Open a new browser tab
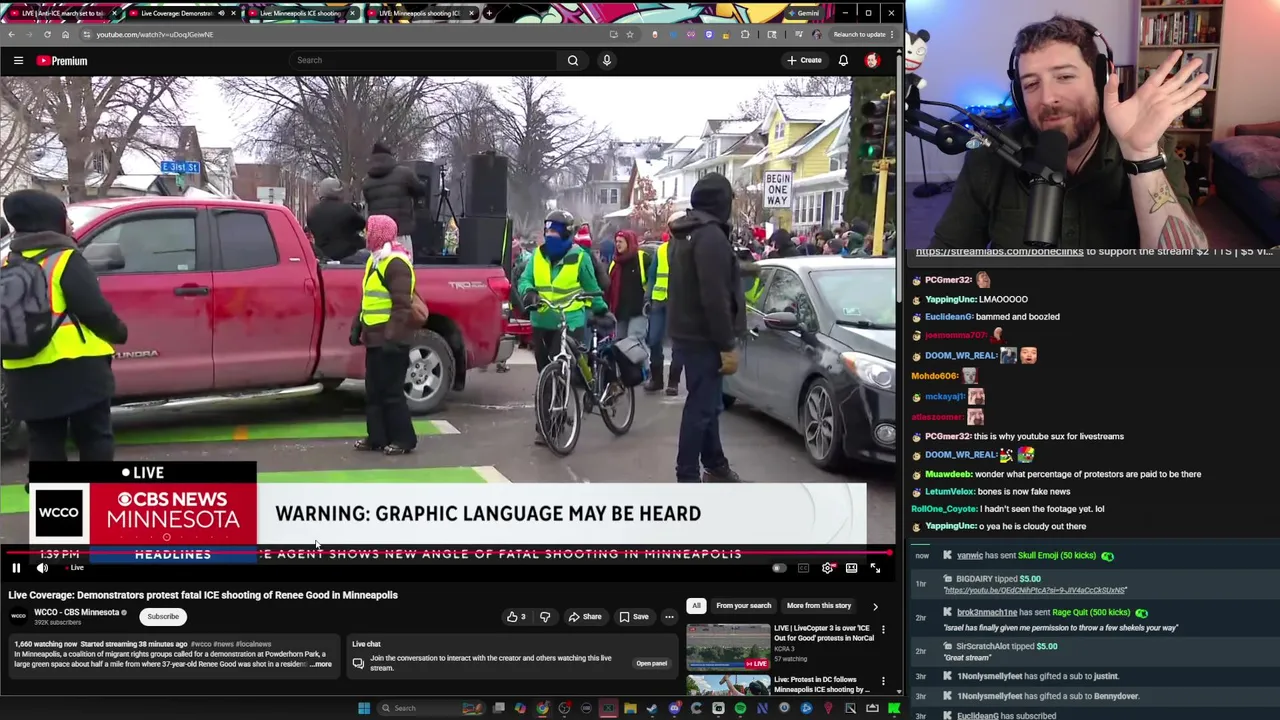 [488, 13]
